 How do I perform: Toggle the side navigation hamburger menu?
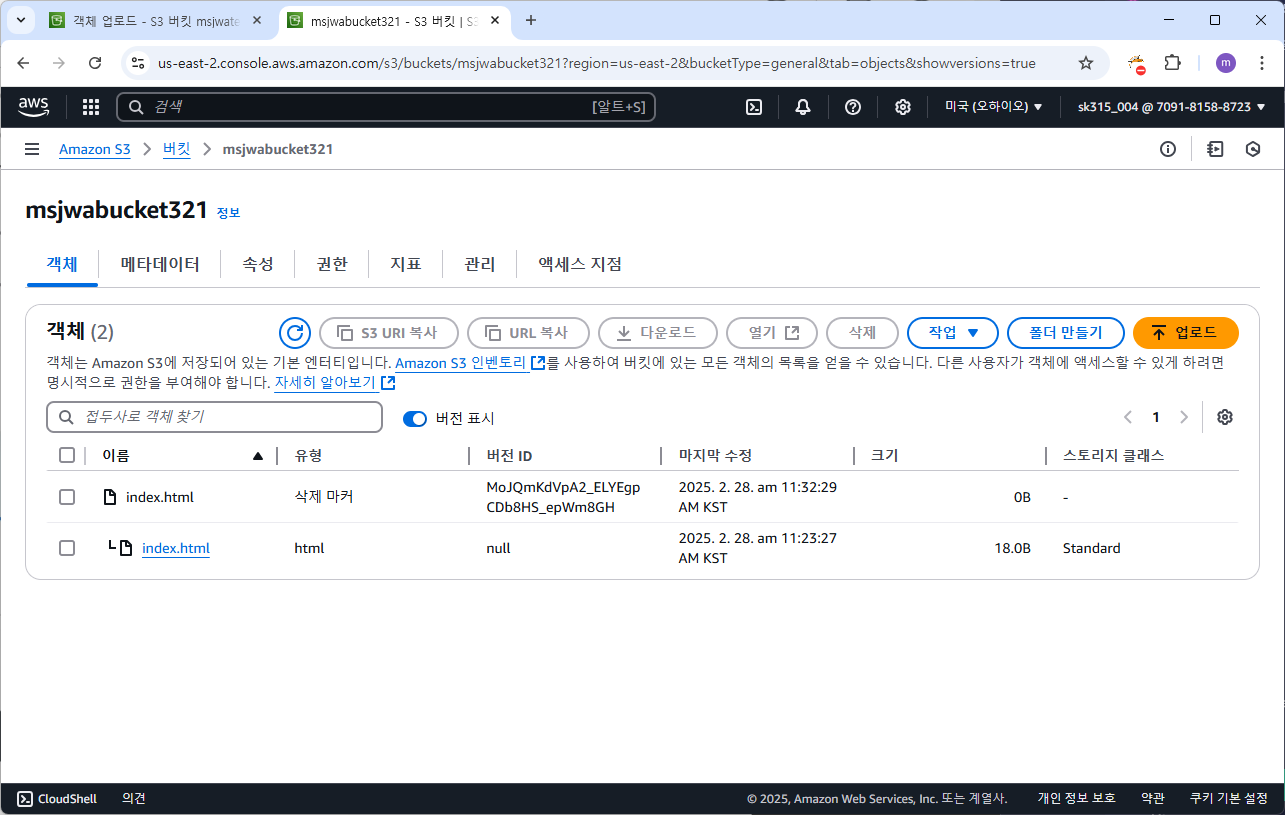pyautogui.click(x=32, y=149)
